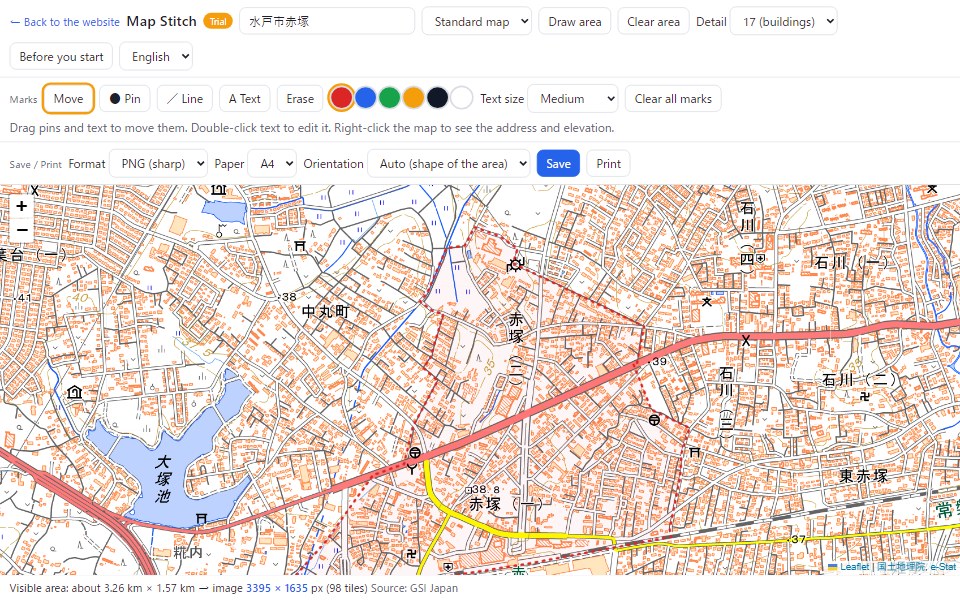Click the 東赤塚 label on the map
This screenshot has height=600, width=960.
tap(863, 476)
